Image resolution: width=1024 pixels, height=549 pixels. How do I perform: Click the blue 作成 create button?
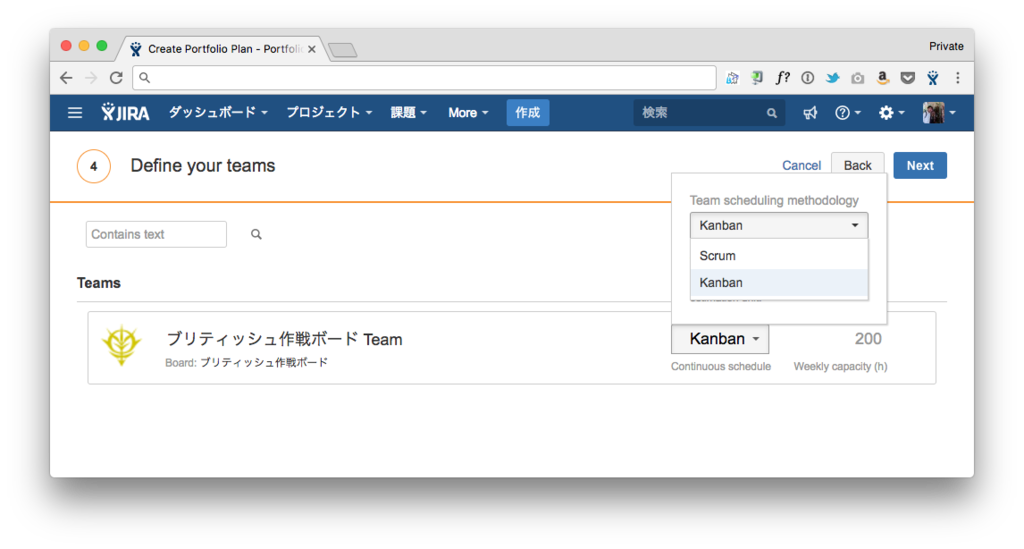pyautogui.click(x=528, y=113)
